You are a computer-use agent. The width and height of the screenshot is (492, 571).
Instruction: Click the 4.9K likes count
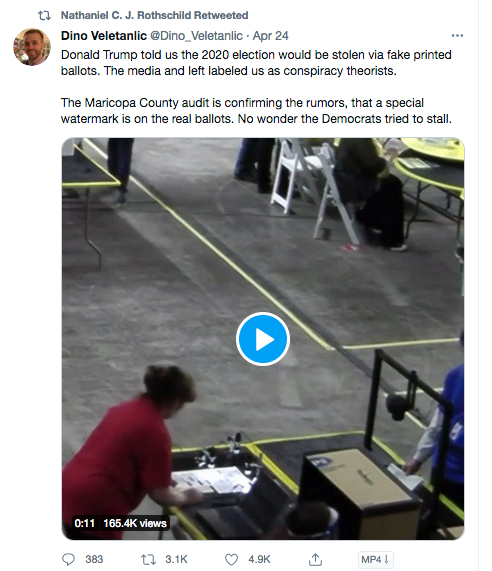click(x=259, y=559)
